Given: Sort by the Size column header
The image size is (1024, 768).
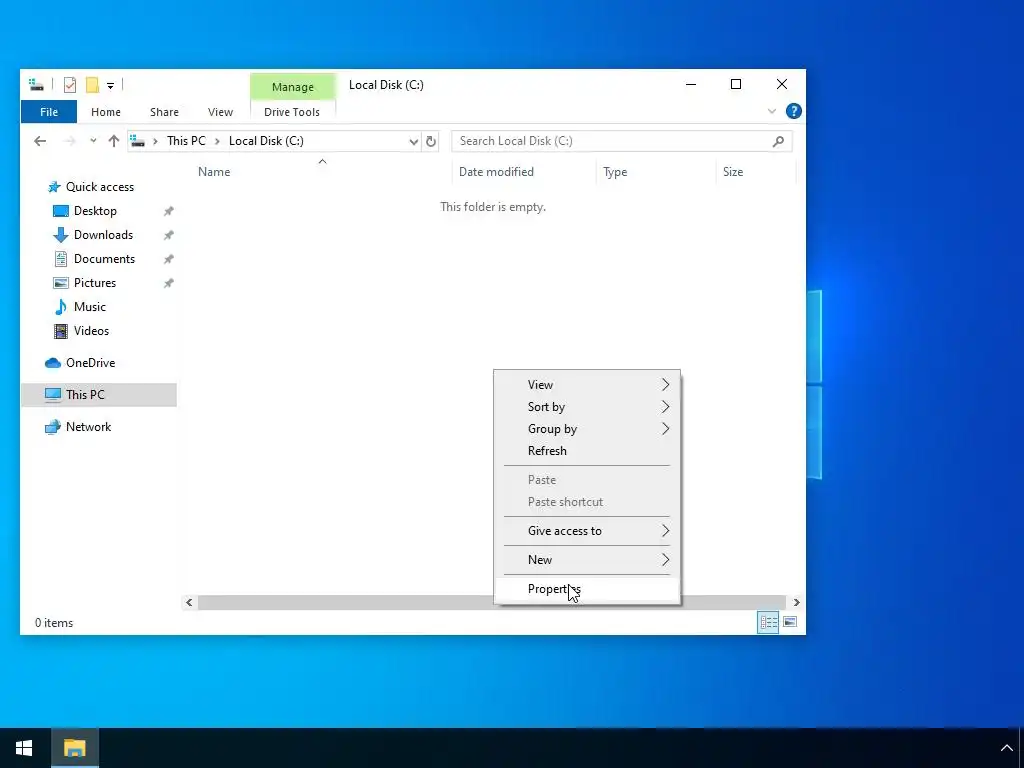Looking at the screenshot, I should point(733,172).
